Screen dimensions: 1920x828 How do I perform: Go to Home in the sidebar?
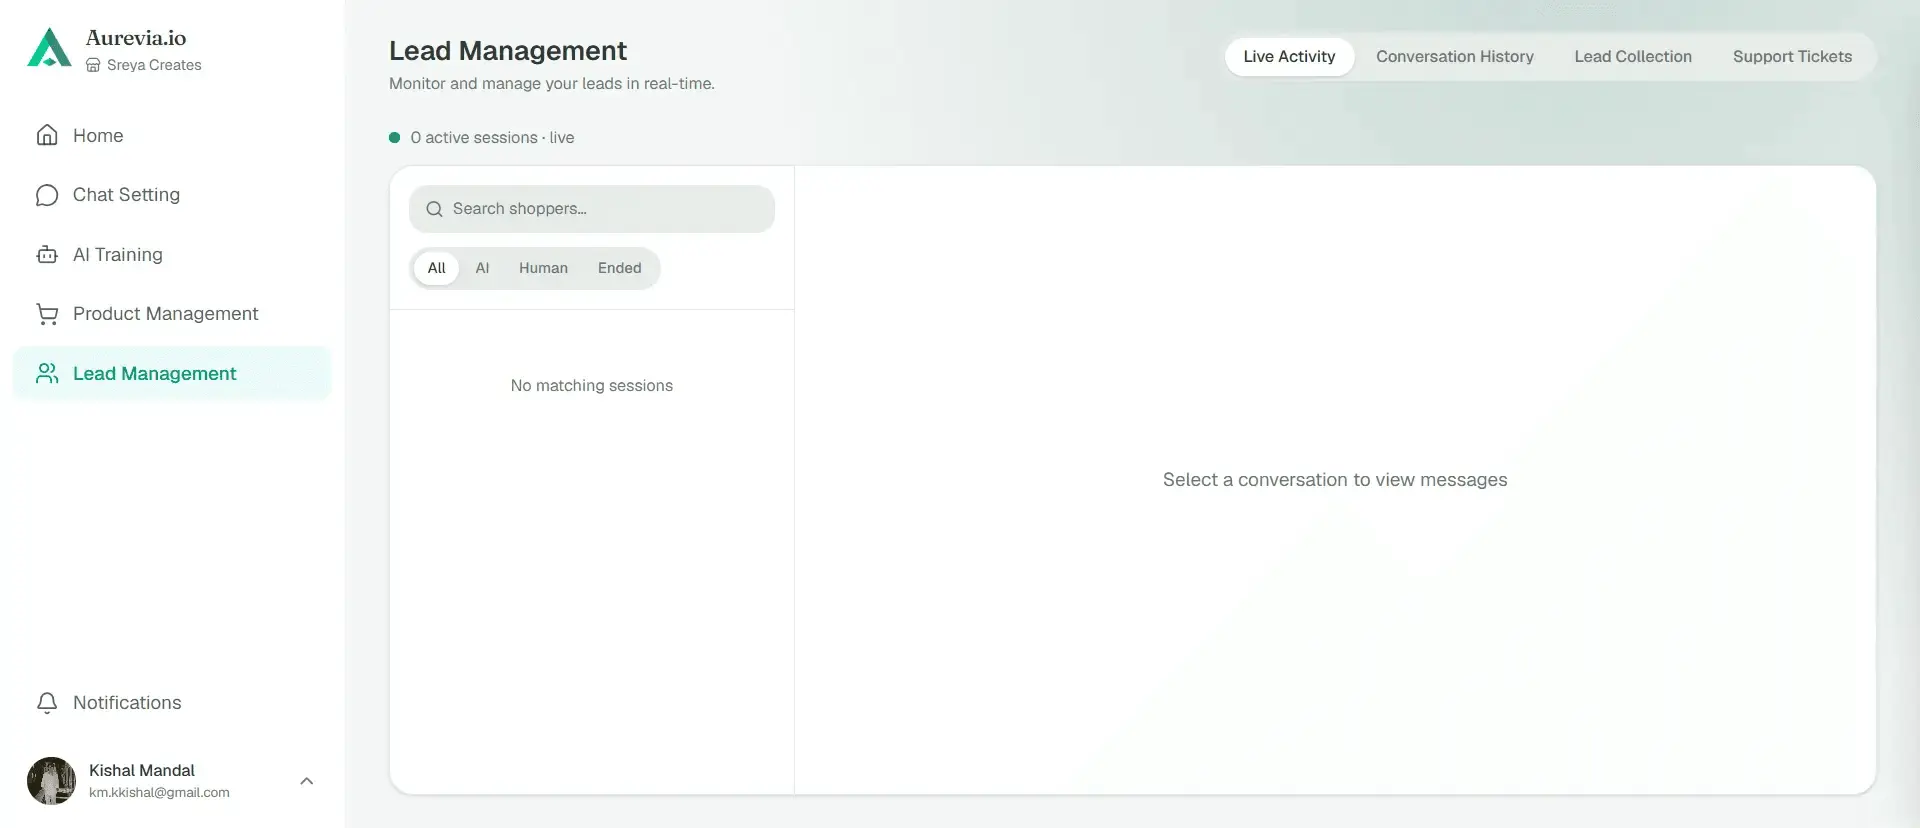(x=172, y=135)
